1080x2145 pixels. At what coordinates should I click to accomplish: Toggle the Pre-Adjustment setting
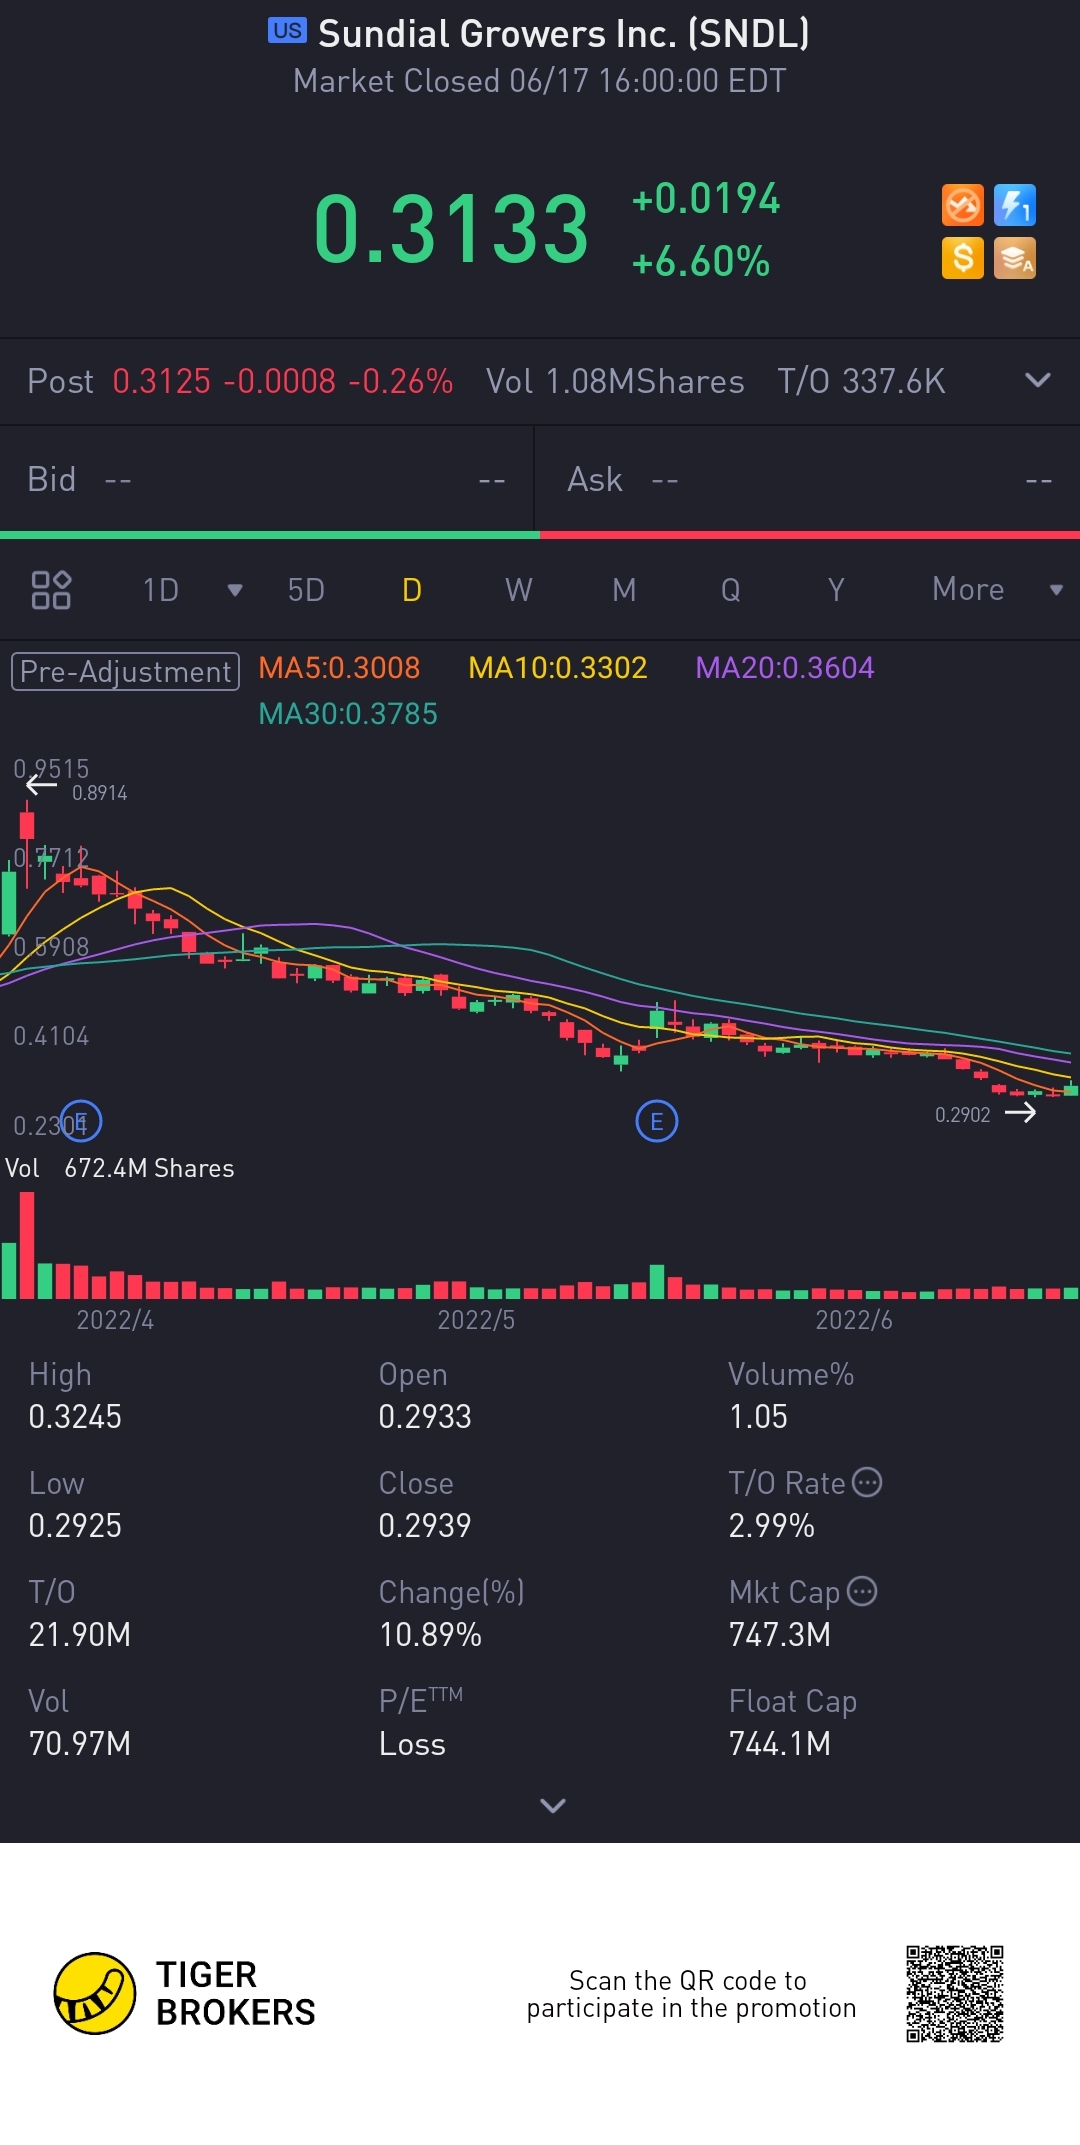125,671
